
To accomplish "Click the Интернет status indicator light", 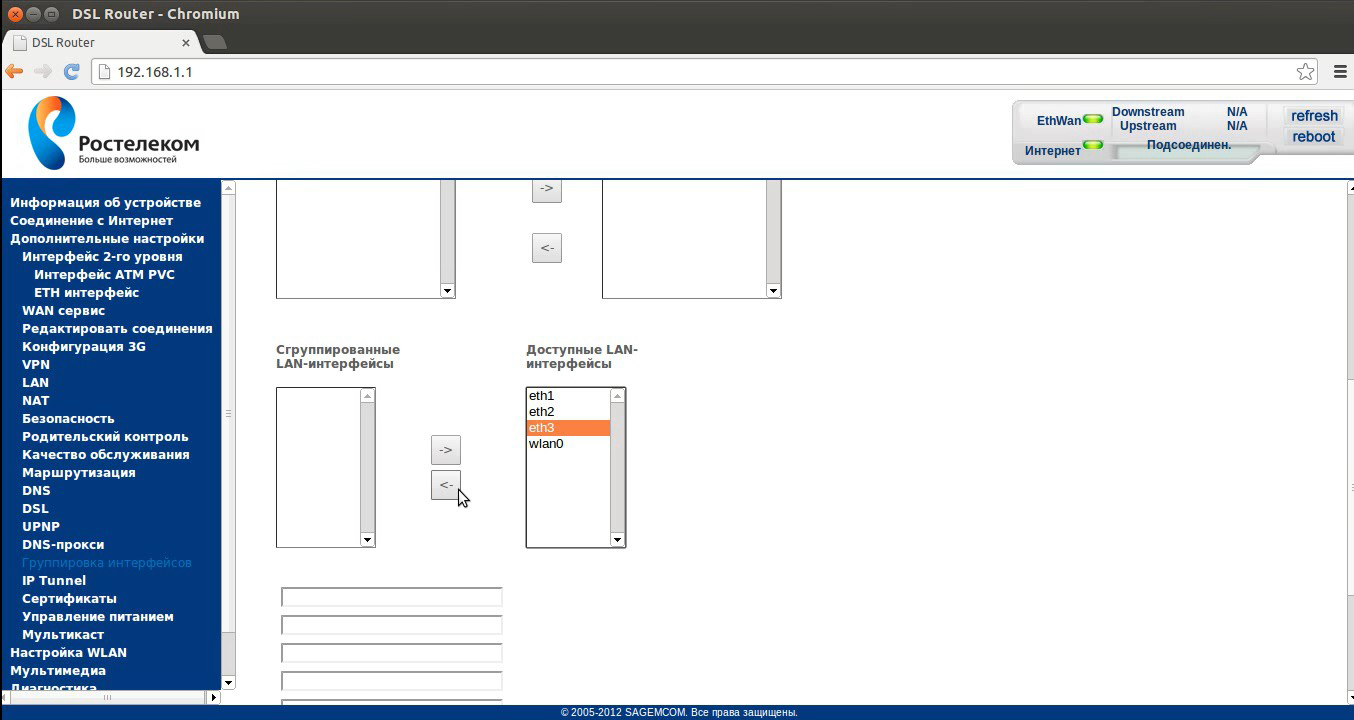I will (1093, 145).
